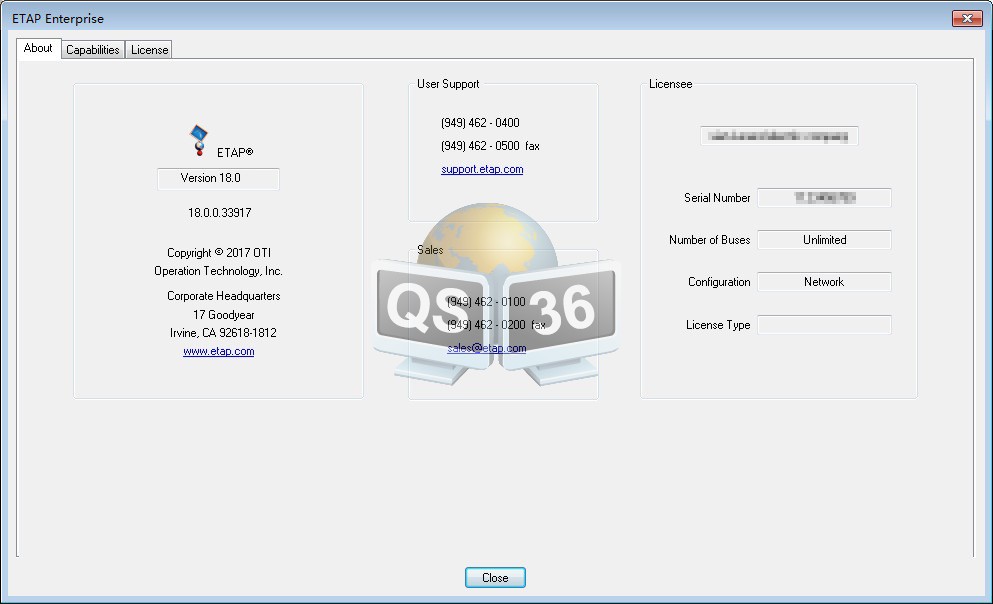993x604 pixels.
Task: Click the User Support group title
Action: (x=448, y=84)
